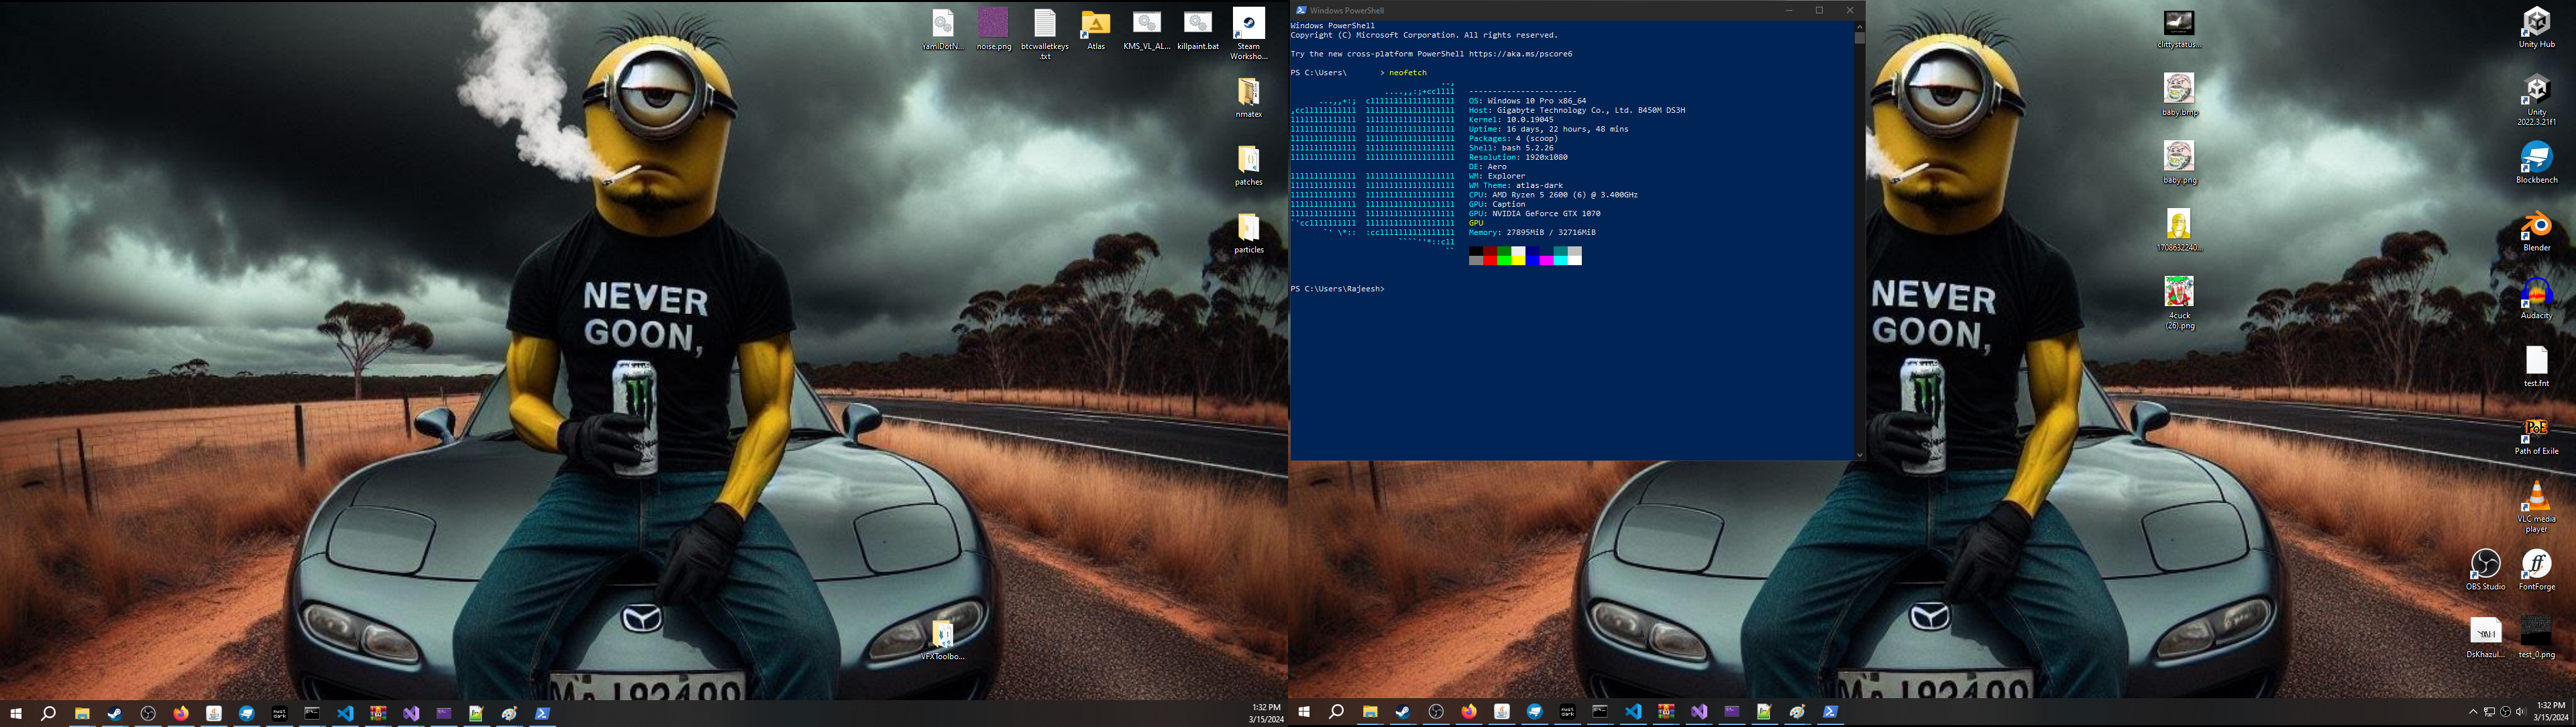Open Command Prompt on left monitor taskbar

point(312,713)
